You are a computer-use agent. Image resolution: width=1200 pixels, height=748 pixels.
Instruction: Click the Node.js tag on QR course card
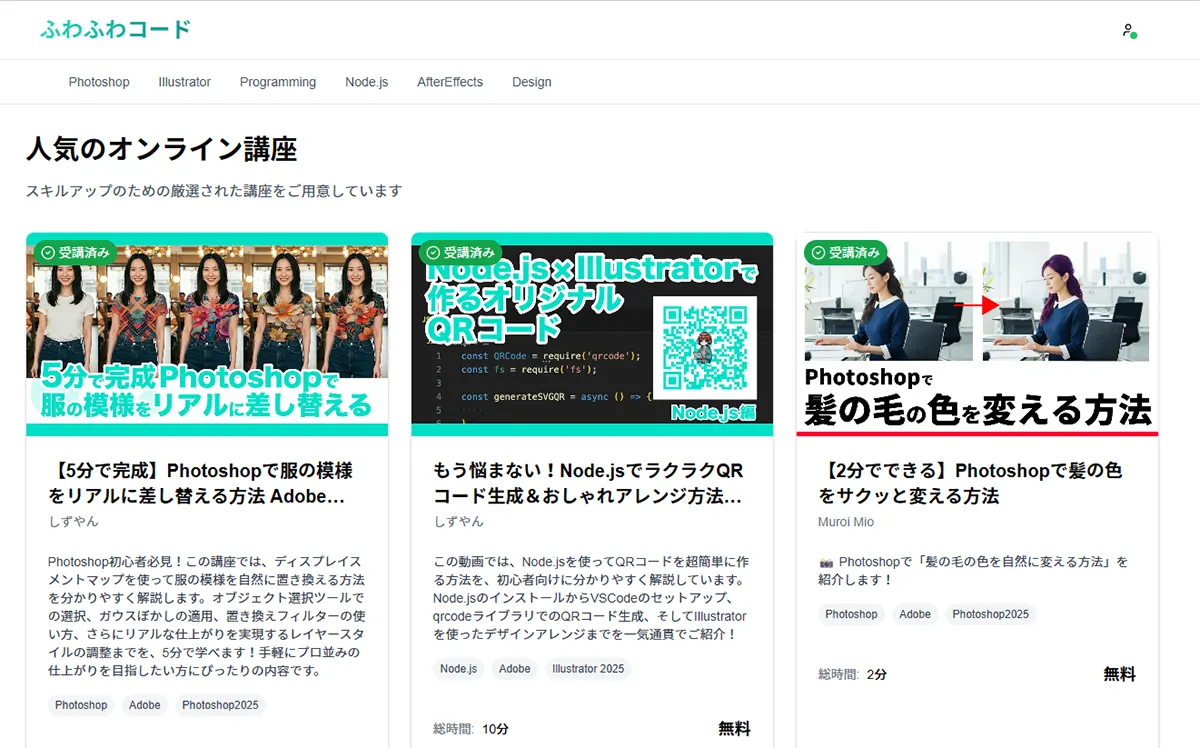pos(459,669)
